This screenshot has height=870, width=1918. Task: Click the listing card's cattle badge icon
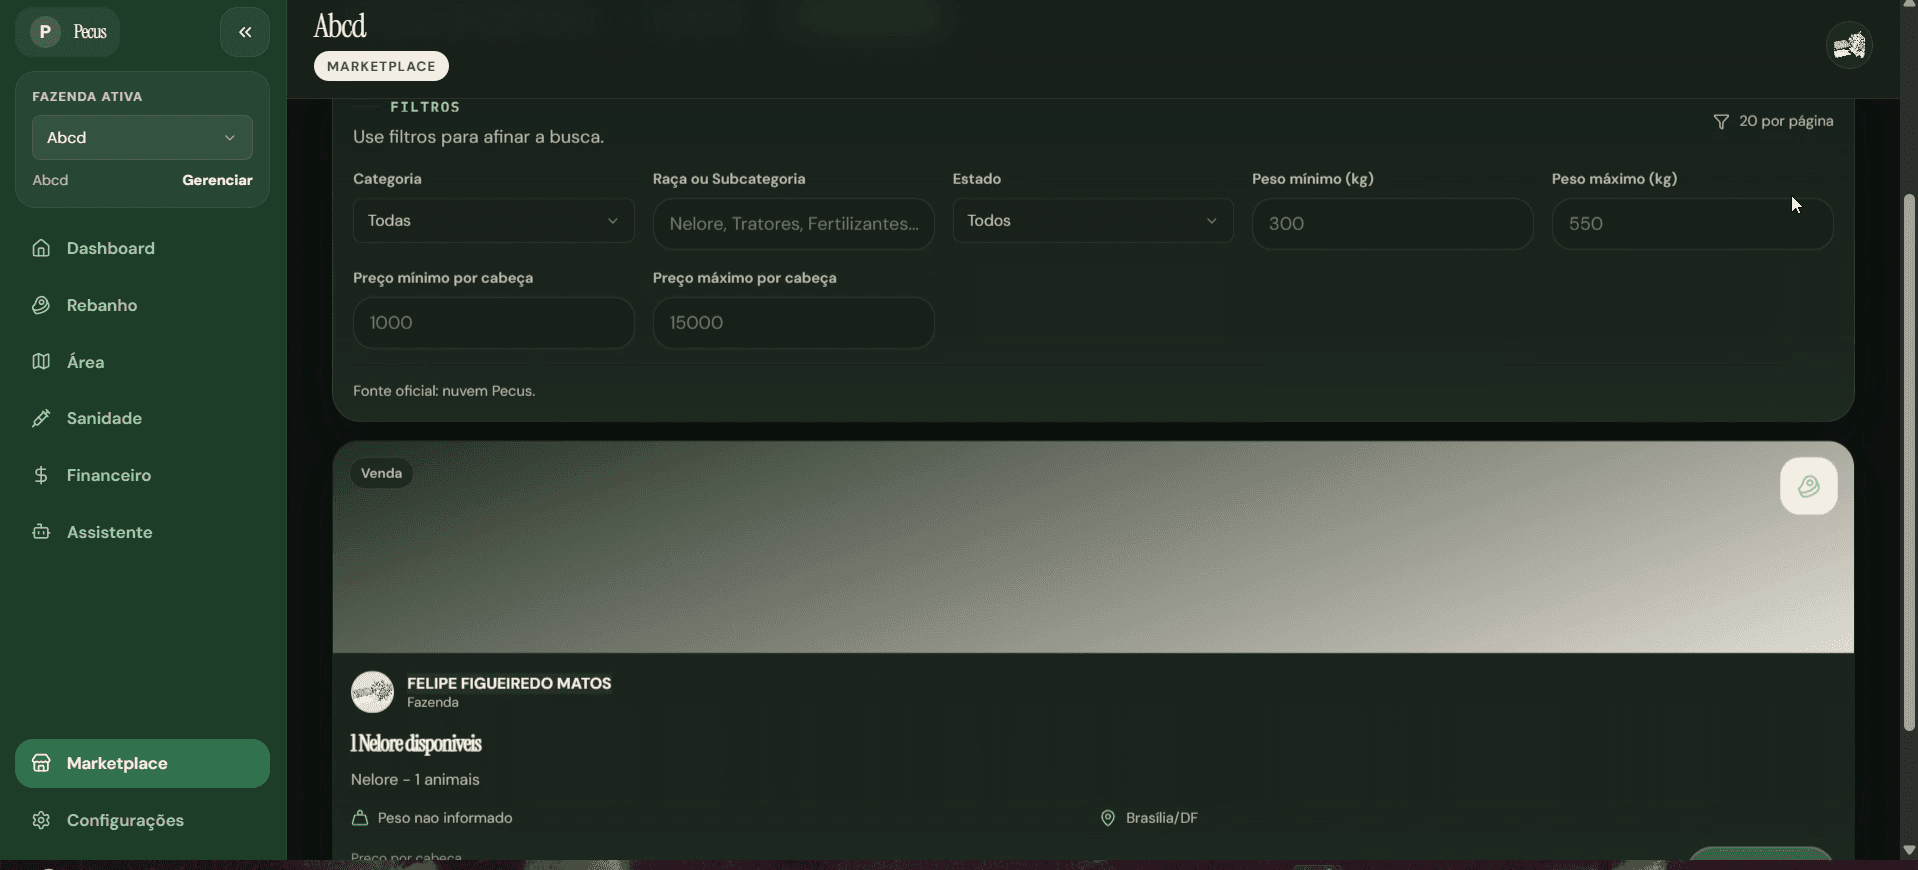click(1808, 486)
